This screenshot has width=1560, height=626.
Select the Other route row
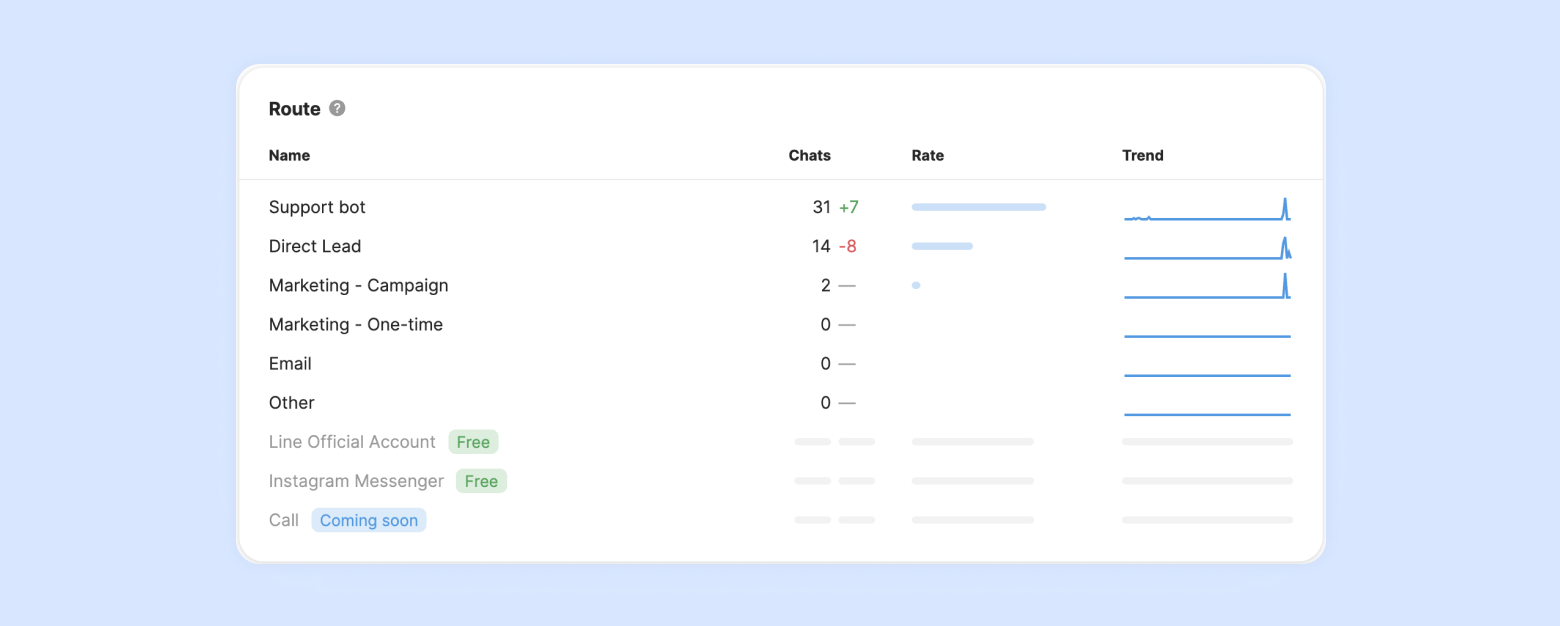[x=292, y=402]
